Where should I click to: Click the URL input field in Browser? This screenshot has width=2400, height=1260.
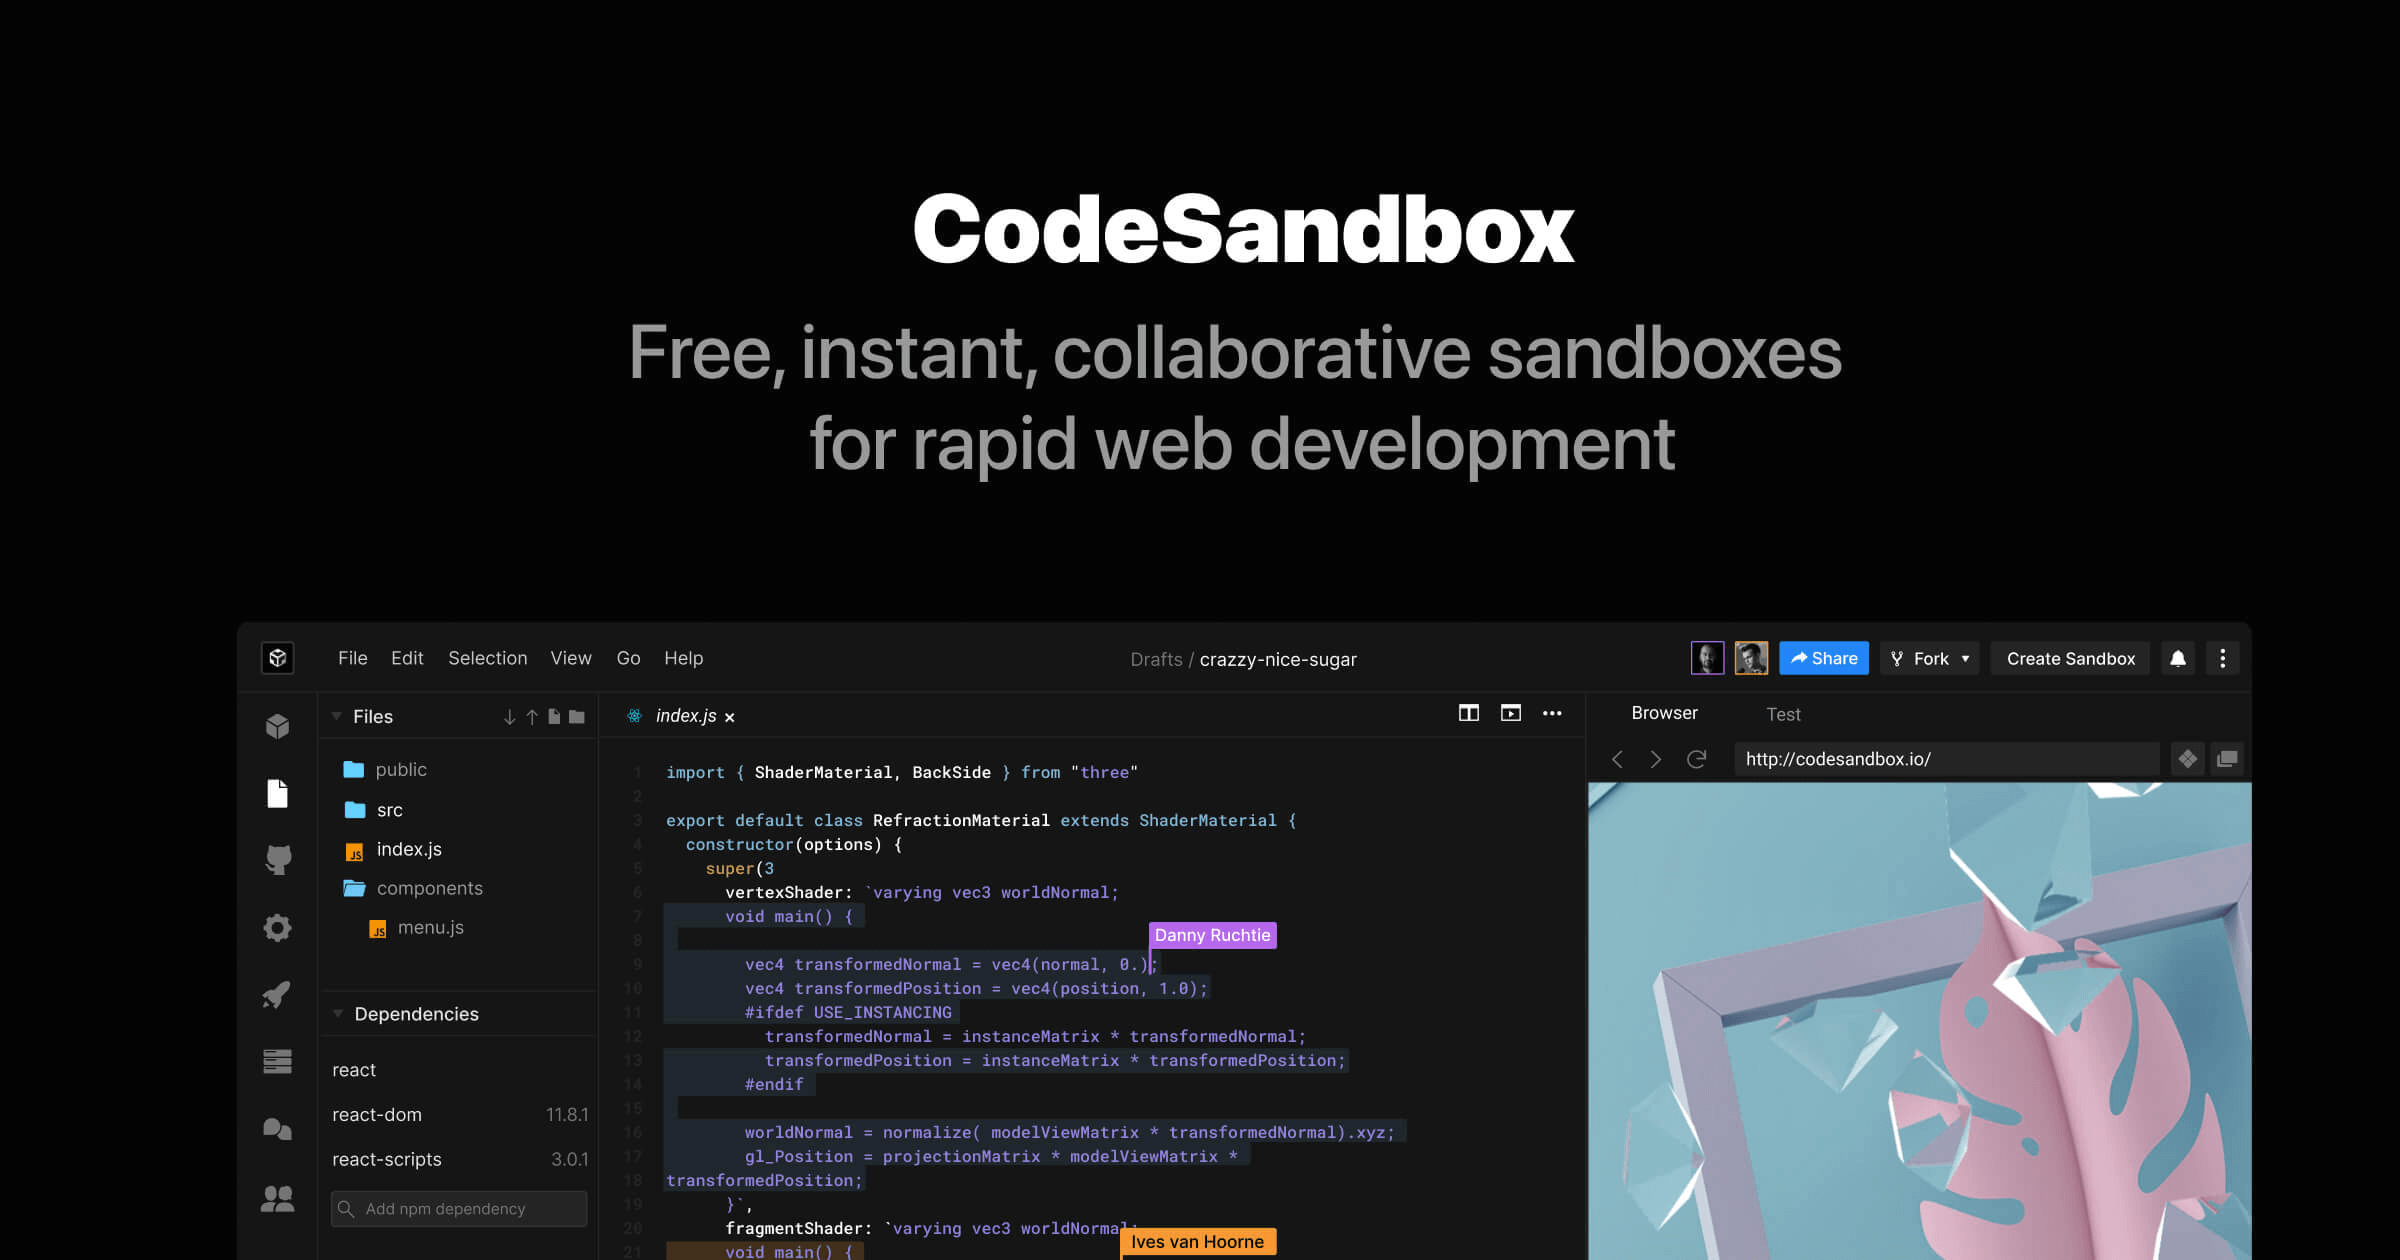pos(1941,759)
